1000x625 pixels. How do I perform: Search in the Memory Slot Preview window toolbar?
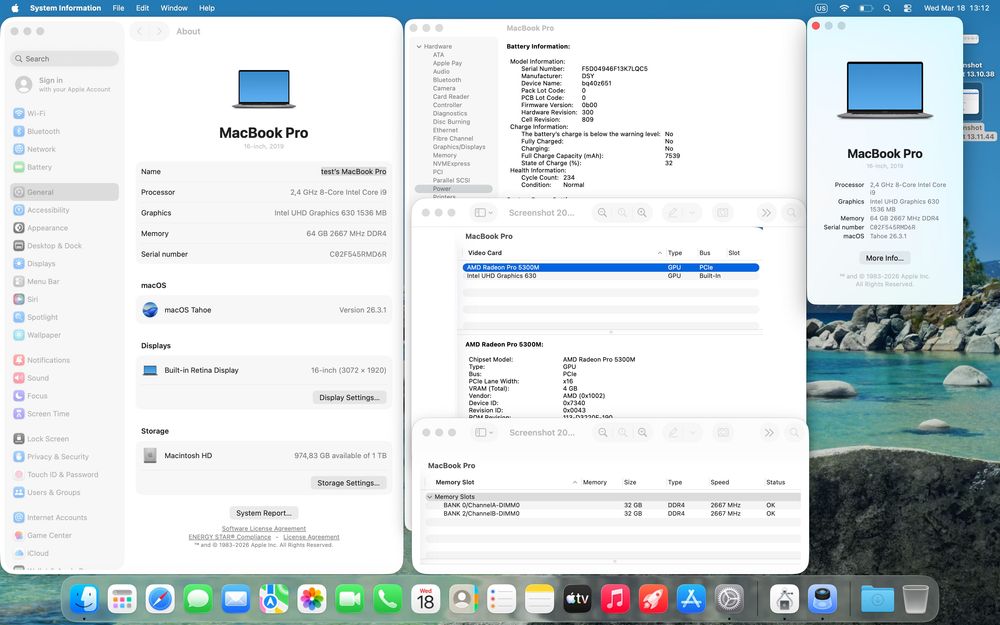[x=794, y=432]
